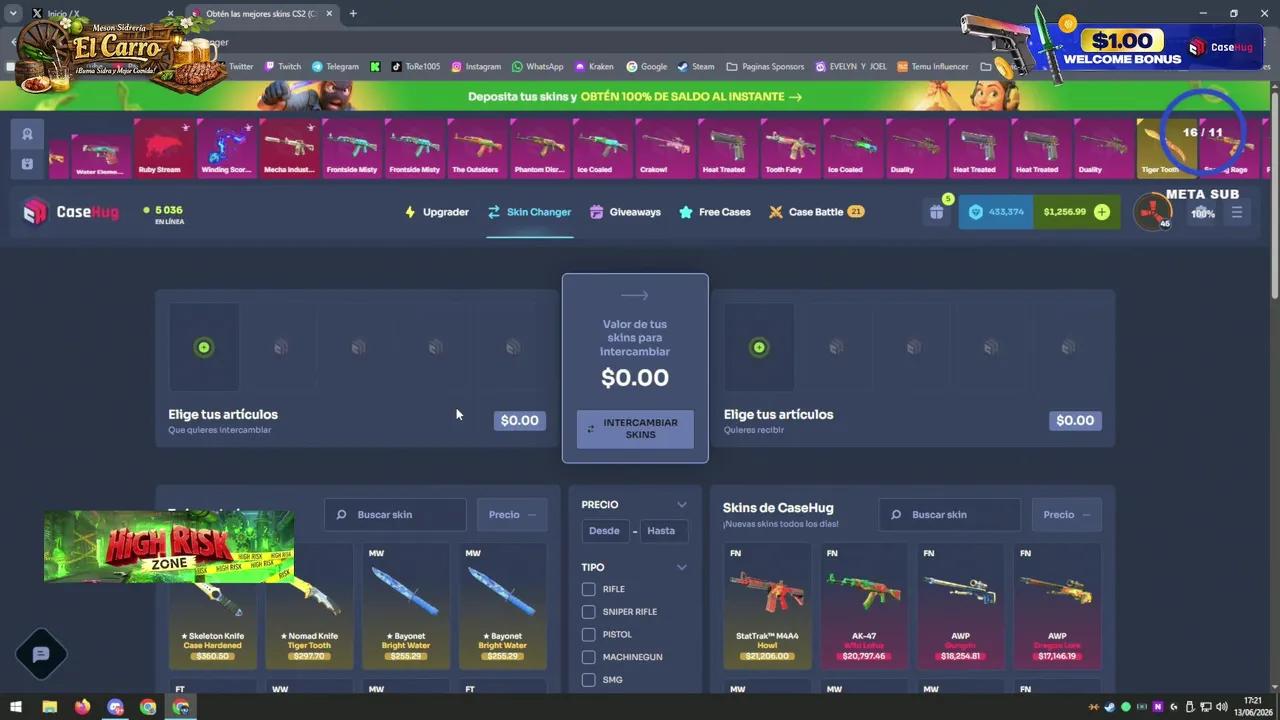Screen dimensions: 1280x720
Task: Click the deposit skins promo banner
Action: (x=635, y=97)
